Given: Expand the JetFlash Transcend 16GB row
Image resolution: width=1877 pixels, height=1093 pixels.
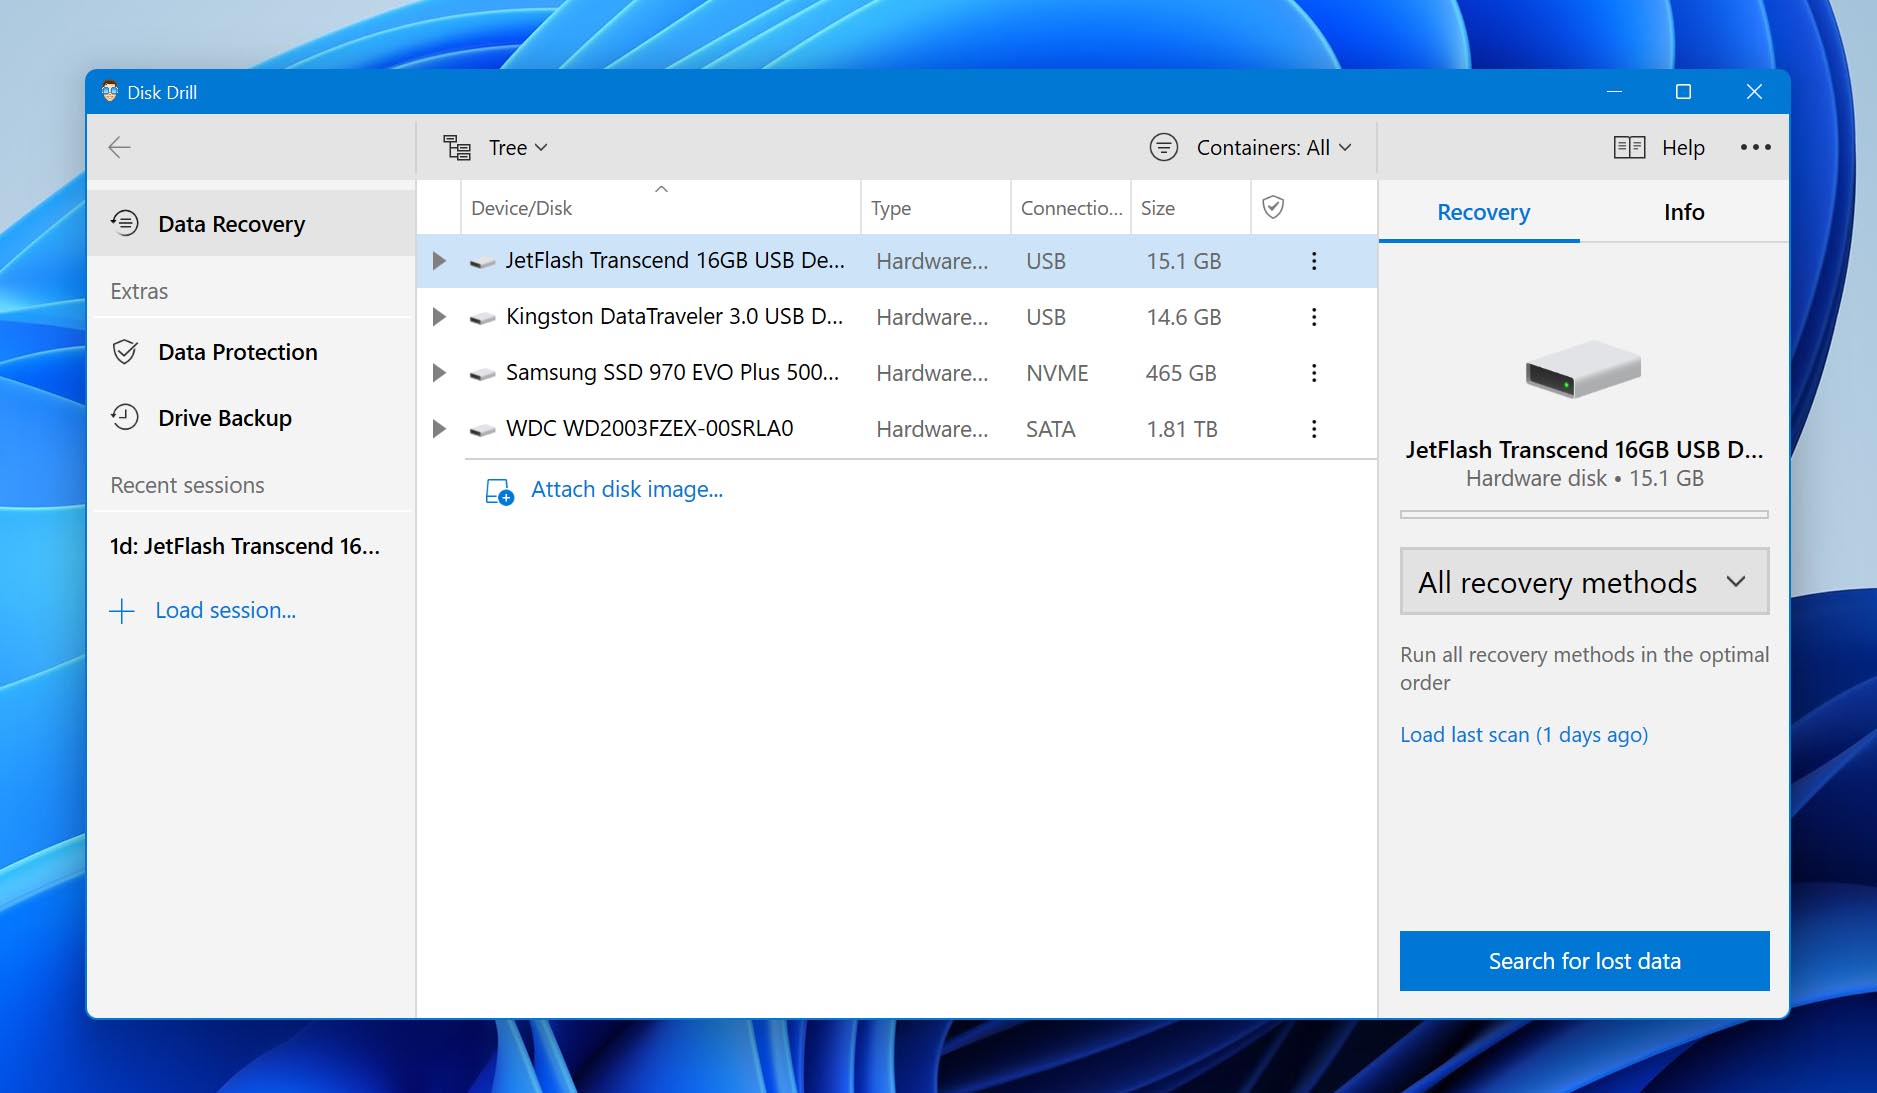Looking at the screenshot, I should (x=438, y=261).
